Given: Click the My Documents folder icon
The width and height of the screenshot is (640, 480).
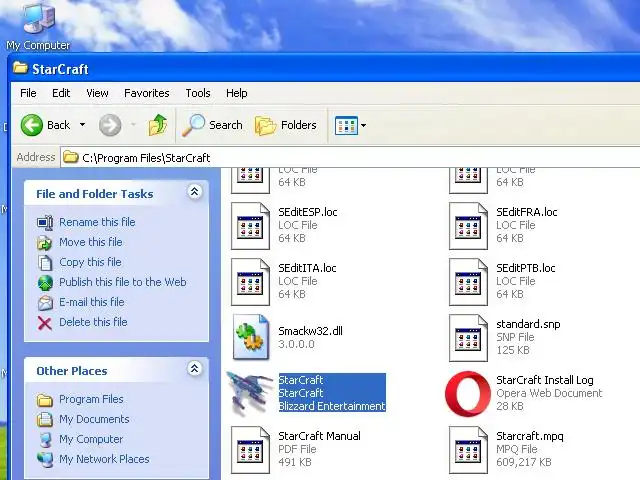Looking at the screenshot, I should tap(45, 420).
